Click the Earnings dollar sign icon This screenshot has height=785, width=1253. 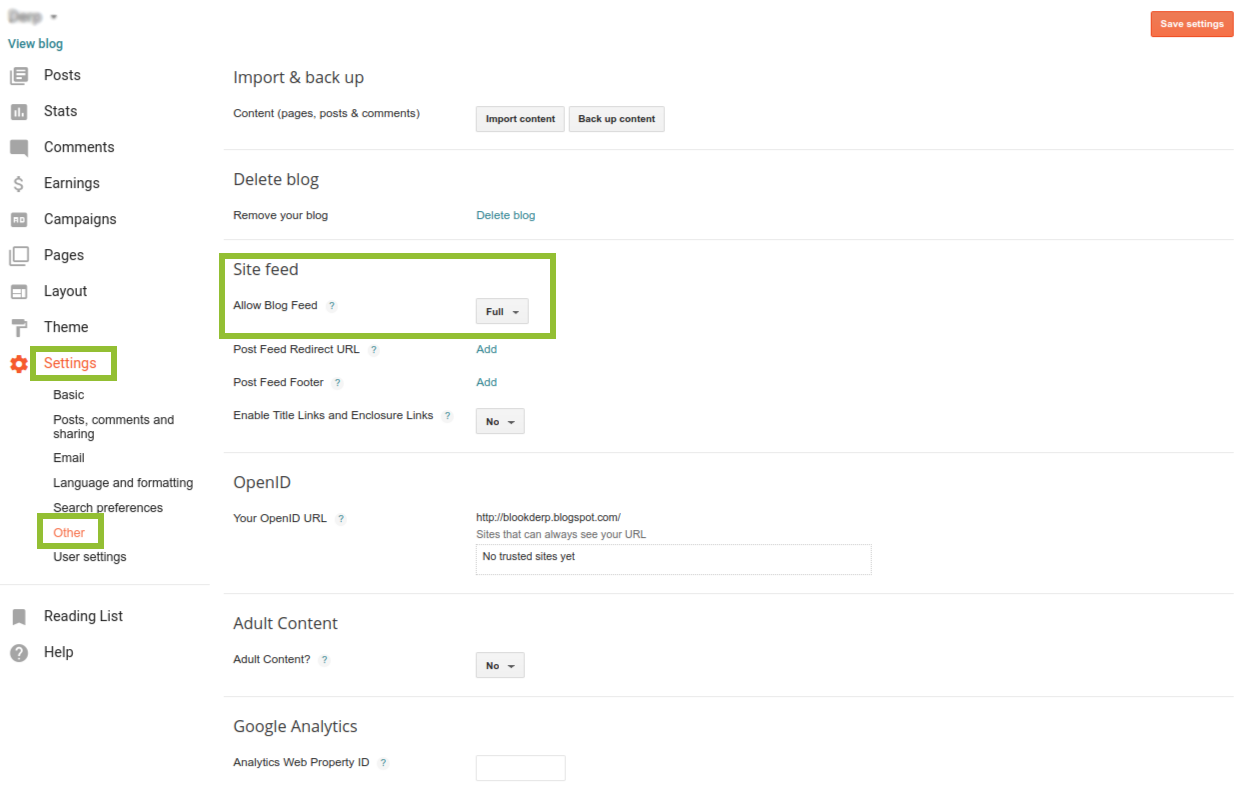pos(19,184)
